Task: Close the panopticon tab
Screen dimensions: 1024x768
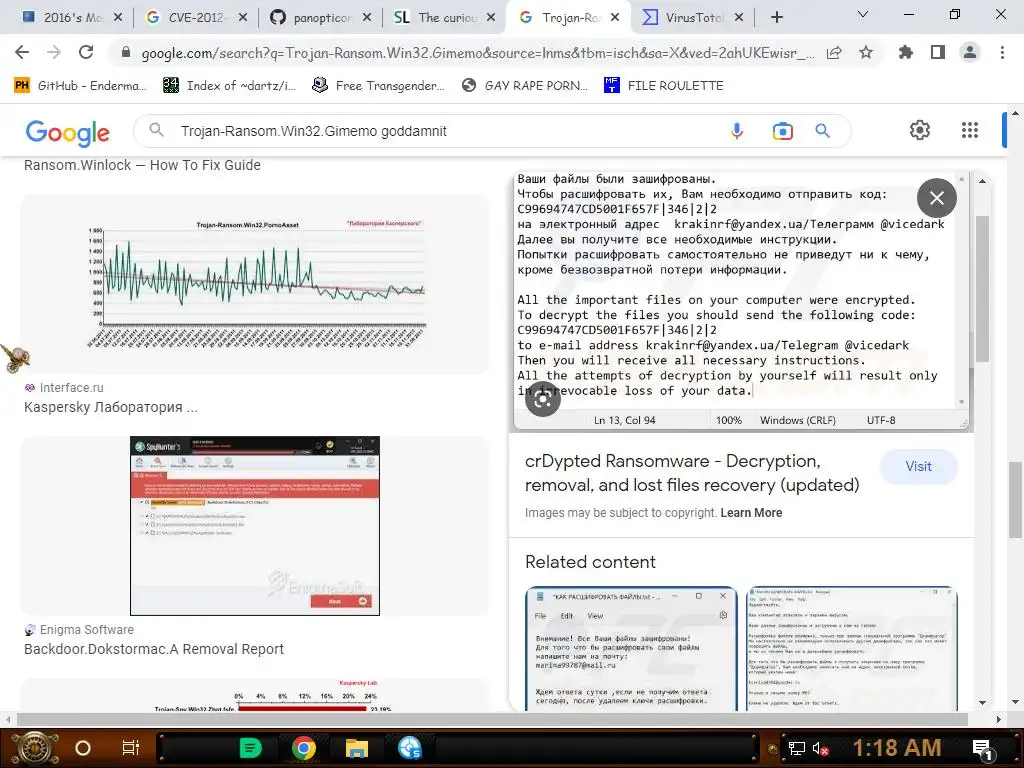Action: point(367,18)
